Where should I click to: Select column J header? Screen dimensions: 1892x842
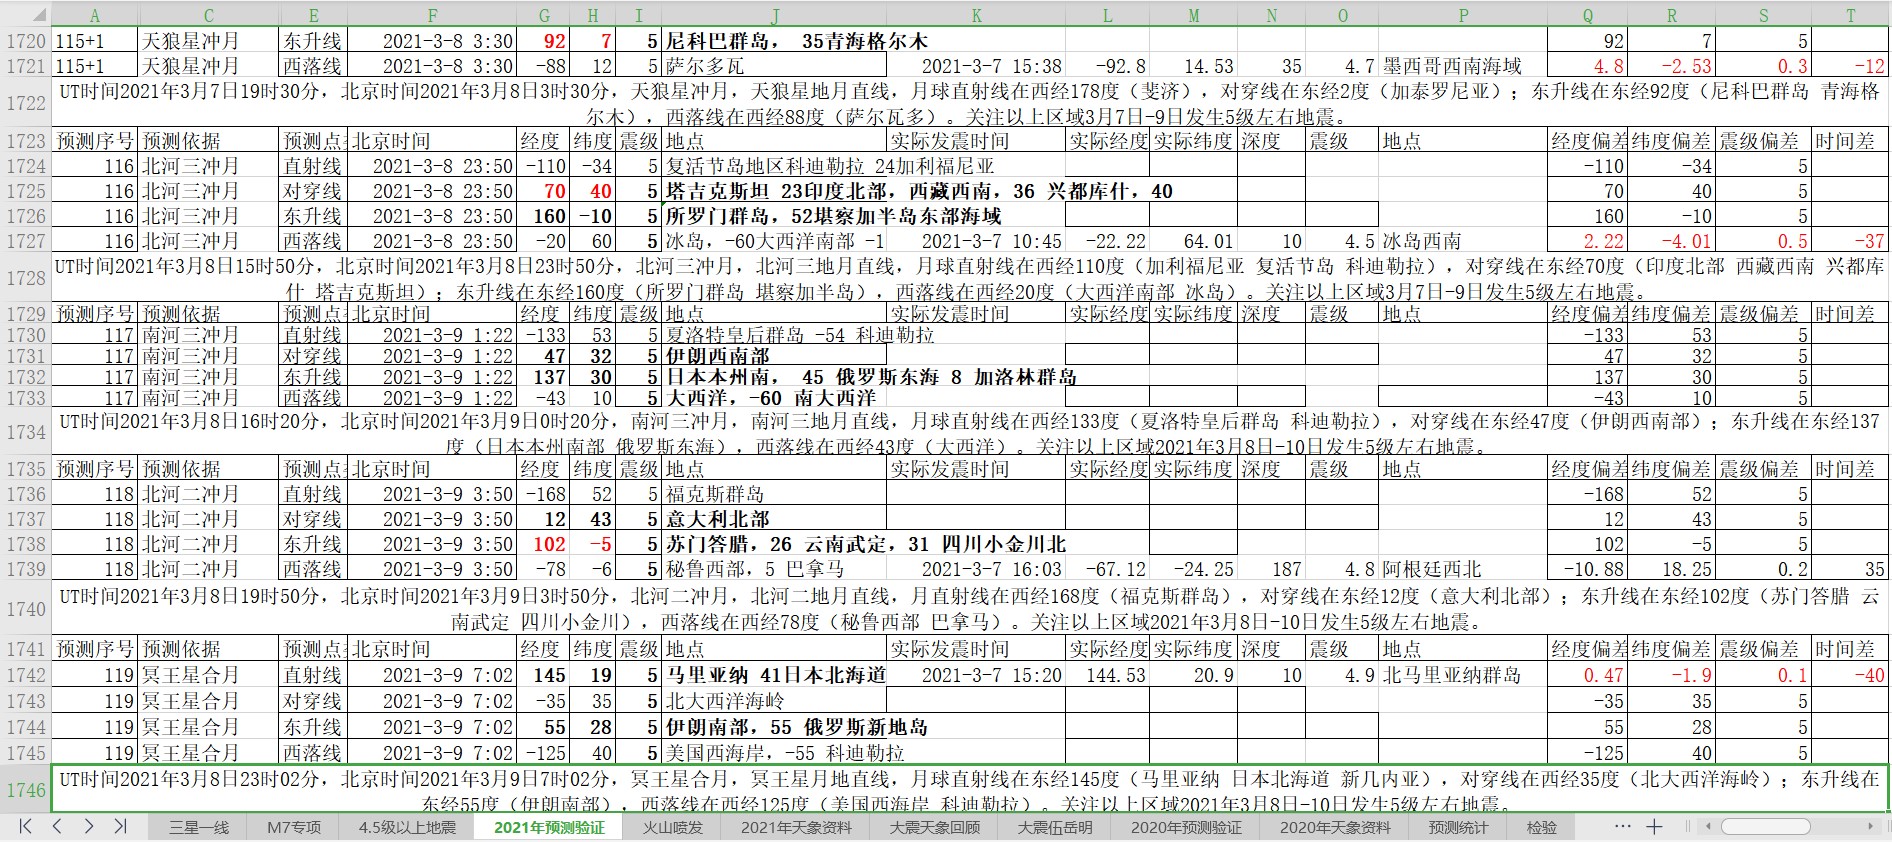(775, 15)
